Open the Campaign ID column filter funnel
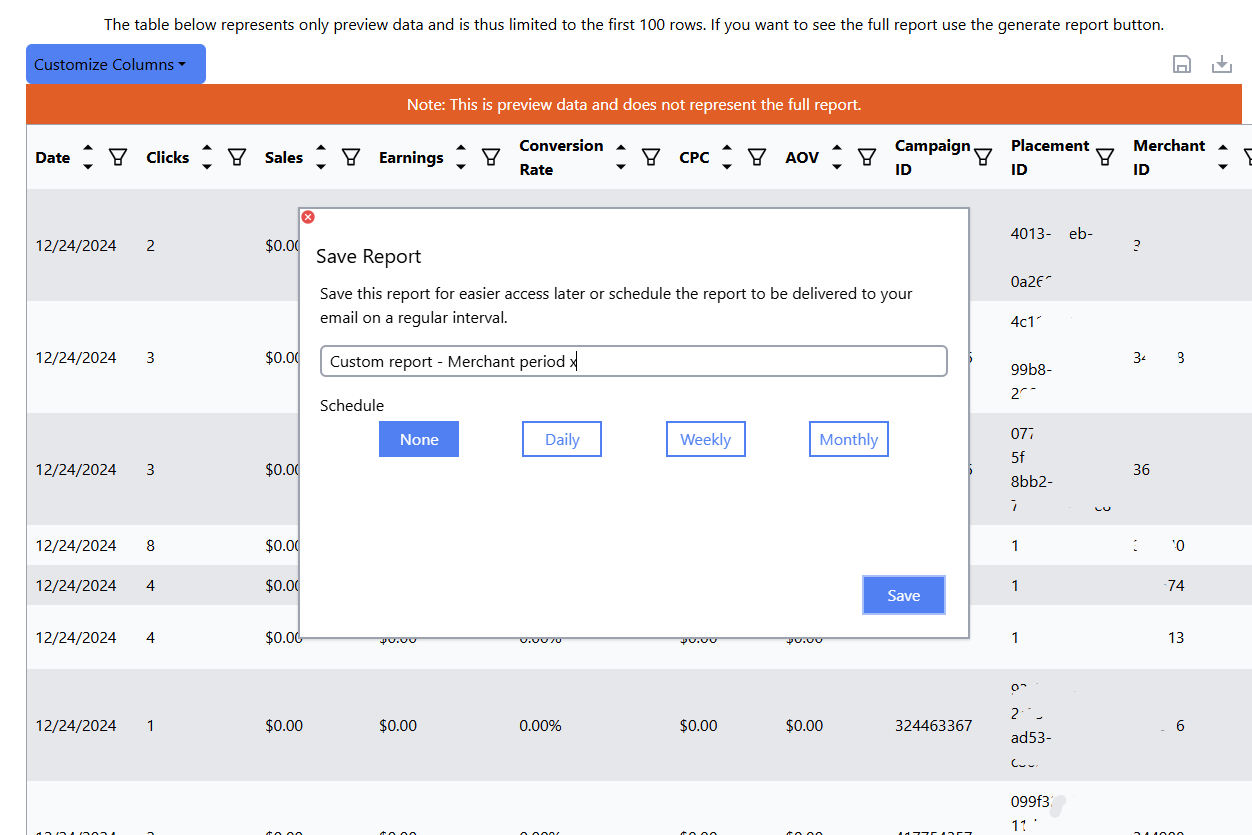The width and height of the screenshot is (1252, 835). point(983,157)
